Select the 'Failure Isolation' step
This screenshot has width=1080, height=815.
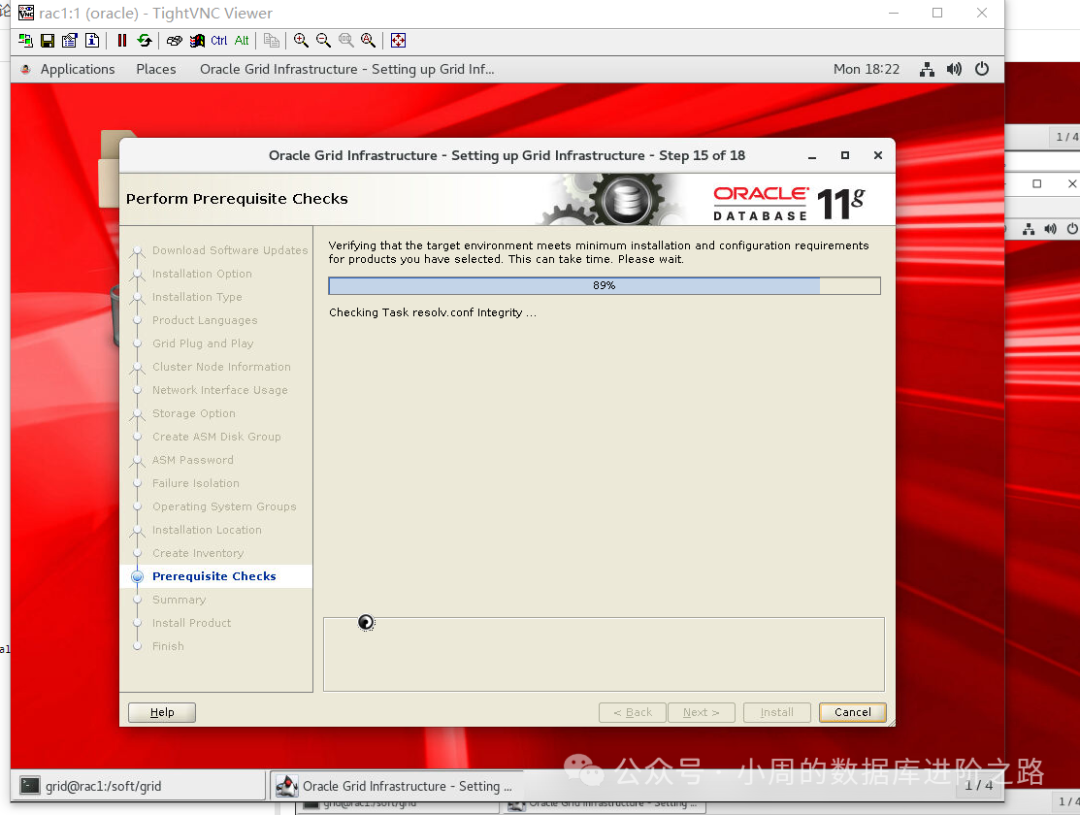196,483
